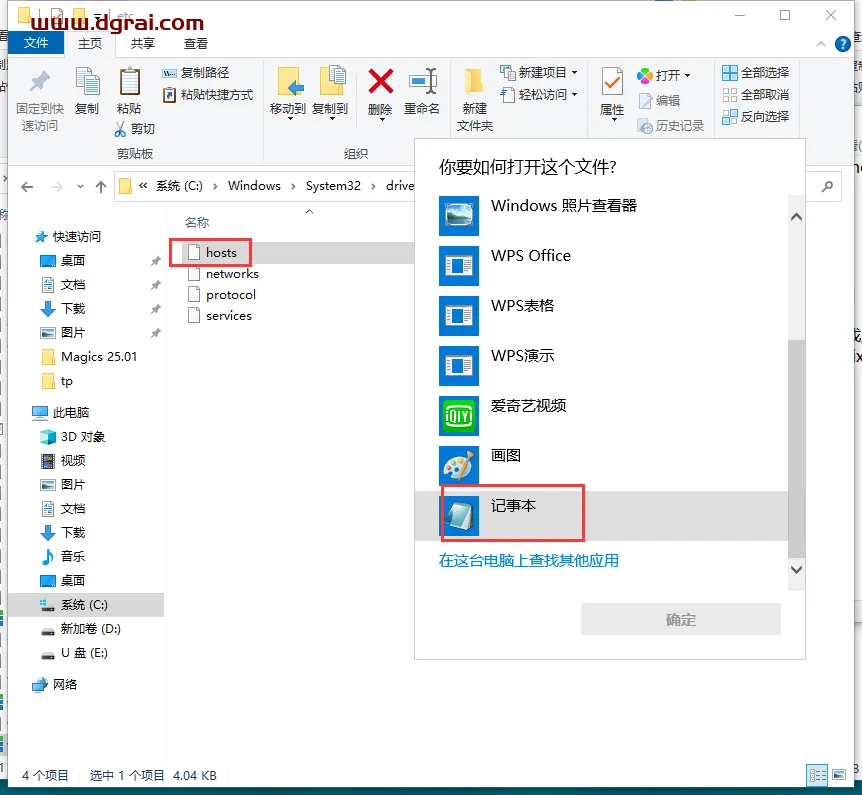
Task: Click the Back navigation arrow
Action: (x=27, y=187)
